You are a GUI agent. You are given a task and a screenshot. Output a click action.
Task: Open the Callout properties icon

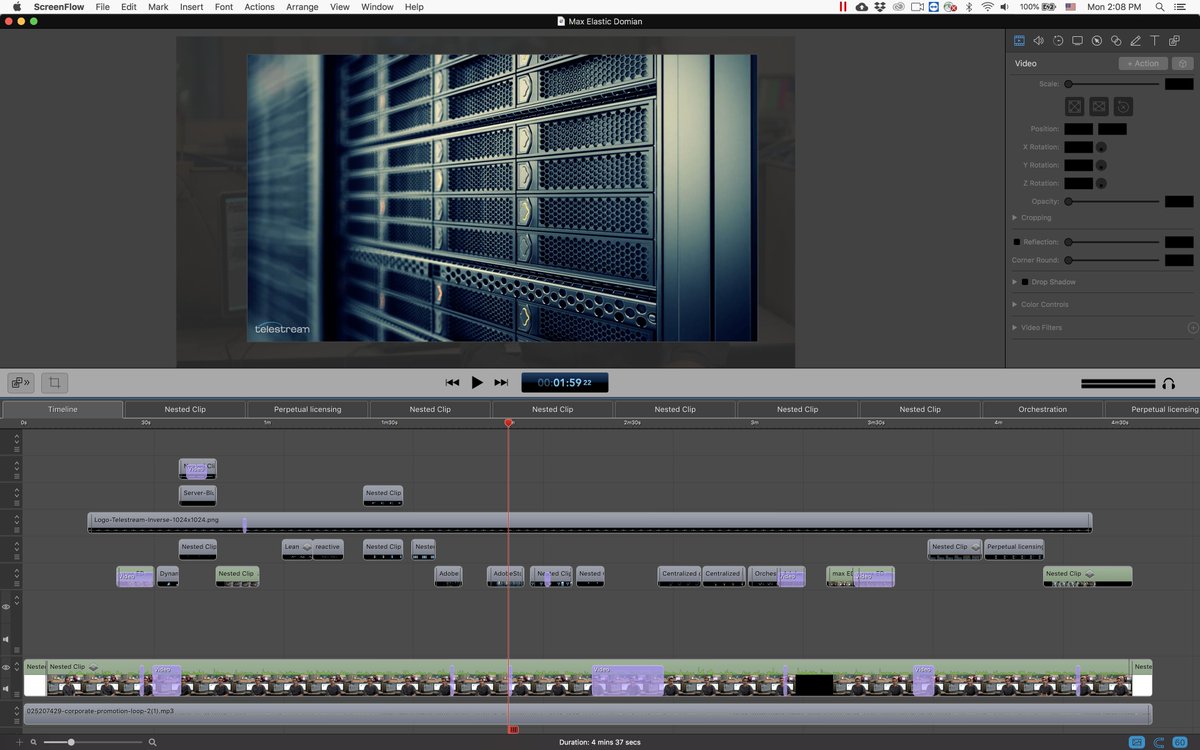pyautogui.click(x=1097, y=41)
